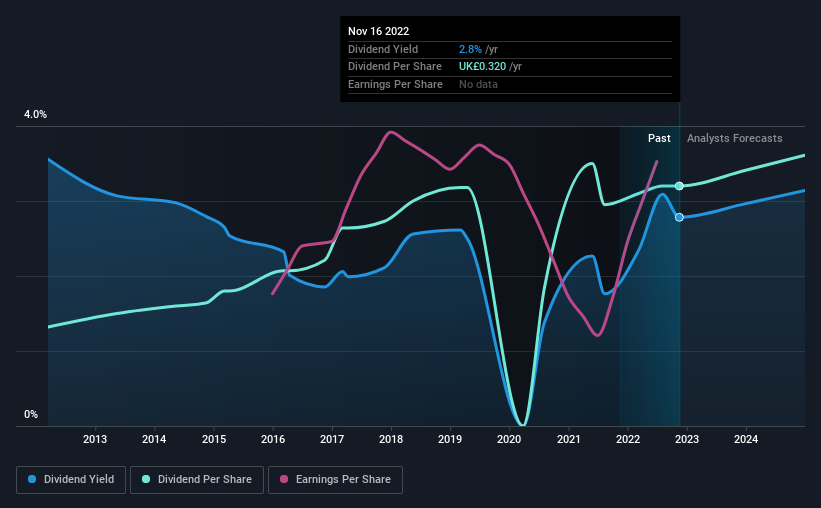The height and width of the screenshot is (508, 821).
Task: Click the 0% y-axis label
Action: 31,414
